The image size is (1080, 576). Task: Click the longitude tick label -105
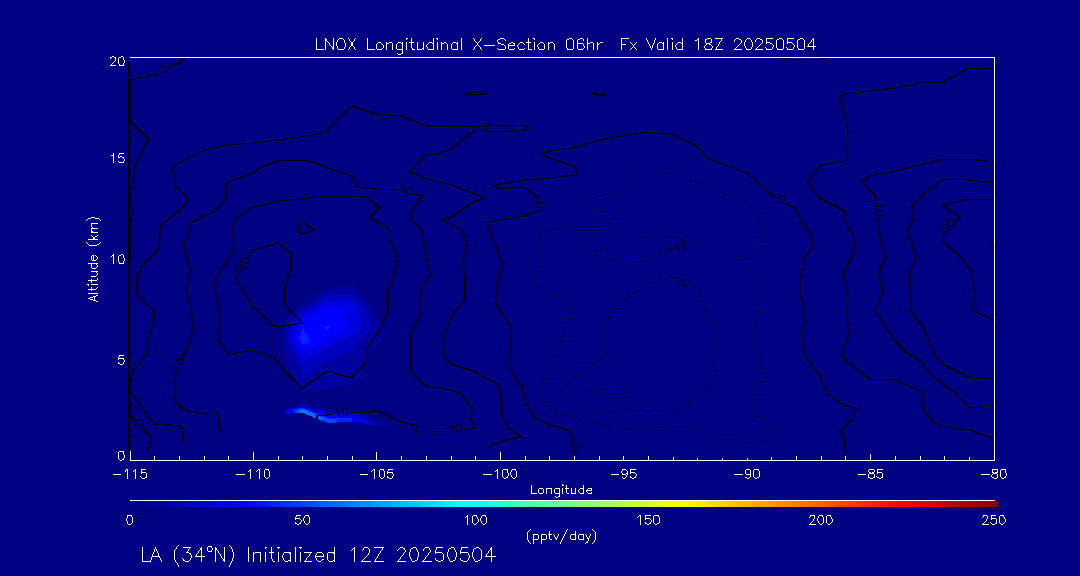(377, 474)
